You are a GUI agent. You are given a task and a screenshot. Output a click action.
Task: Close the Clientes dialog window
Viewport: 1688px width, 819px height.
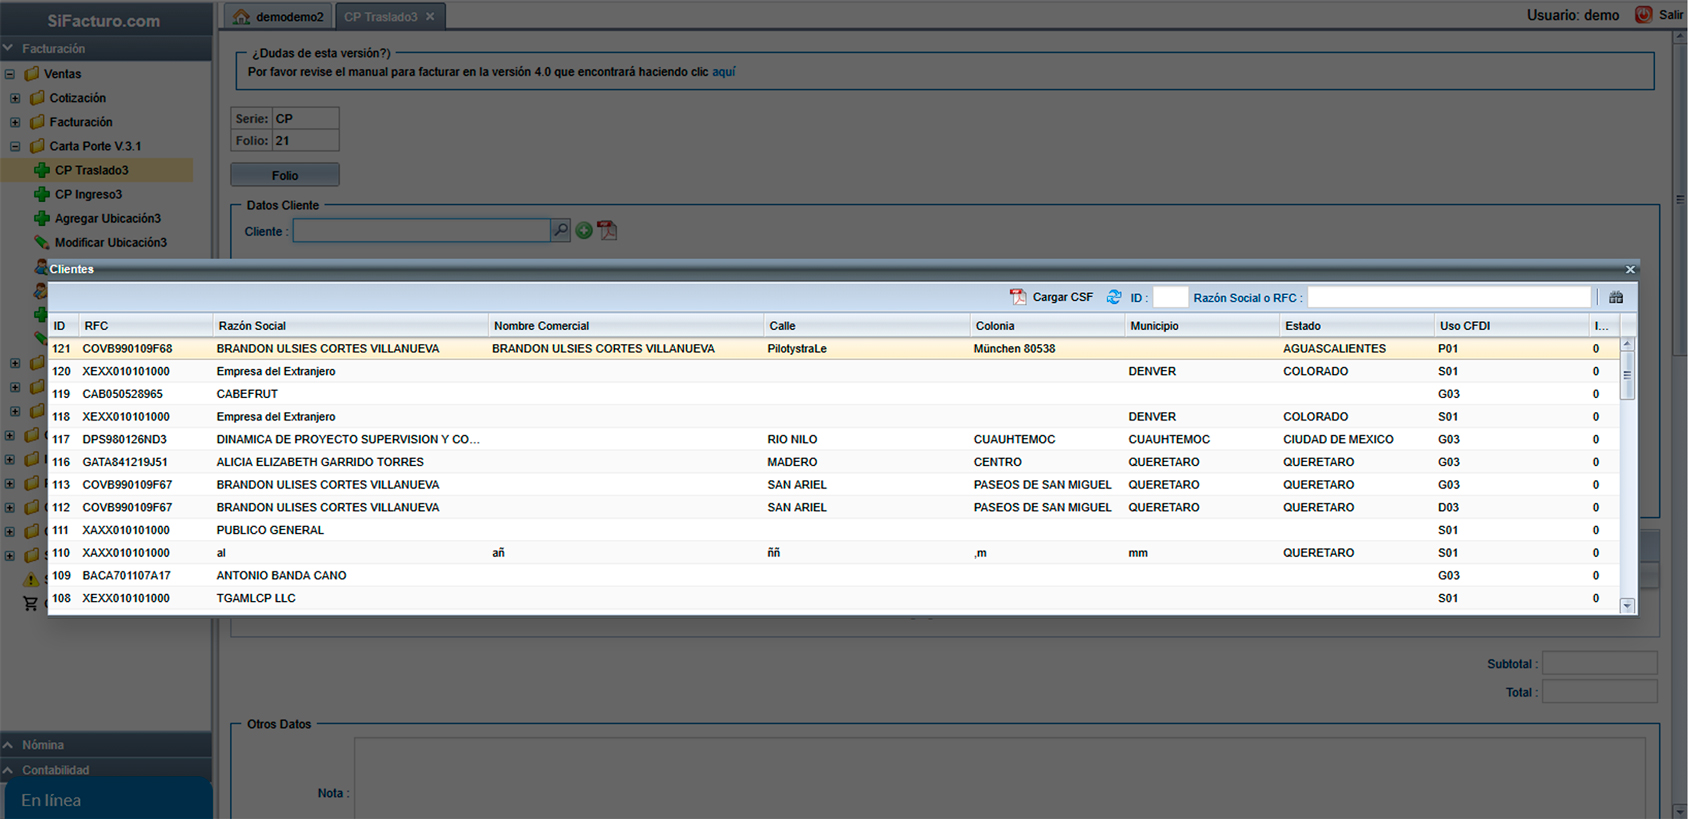point(1630,269)
